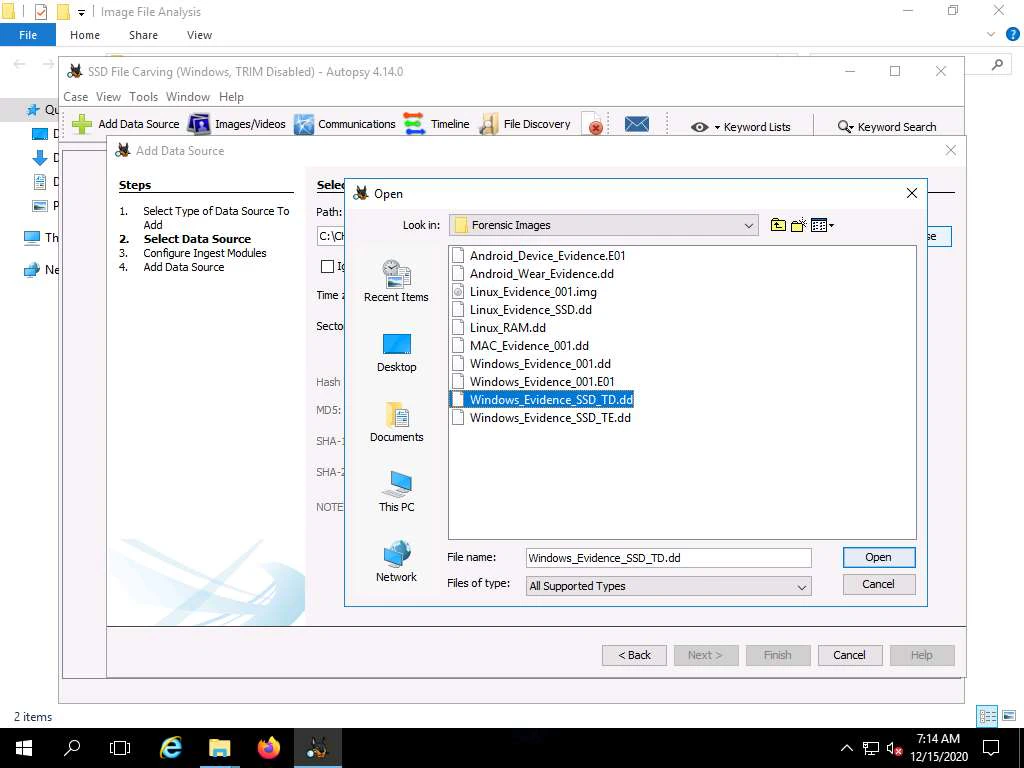1024x768 pixels.
Task: Go to Desktop shortcut in Open dialog
Action: click(396, 353)
